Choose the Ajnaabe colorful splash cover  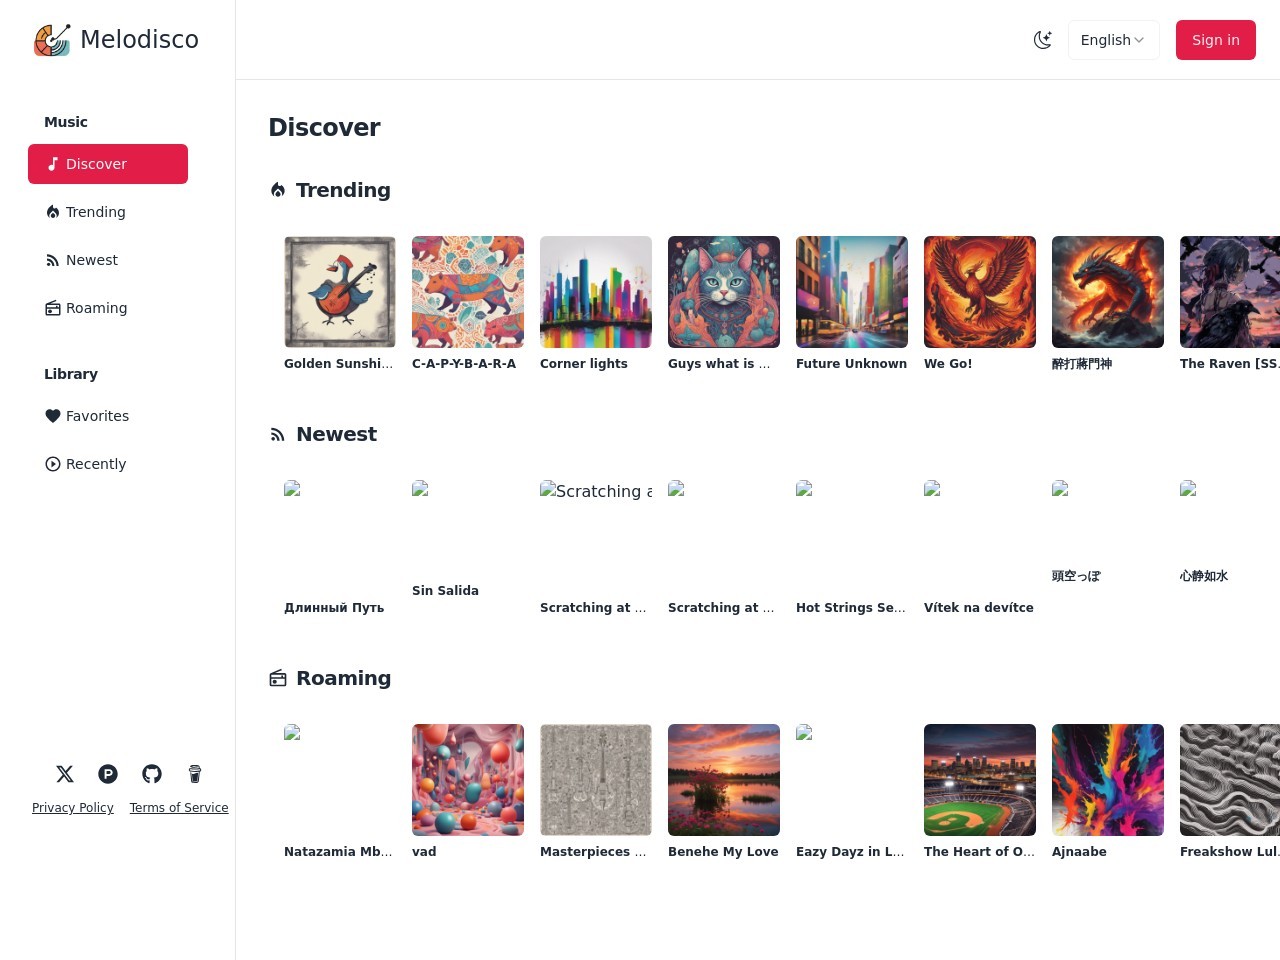pos(1108,780)
